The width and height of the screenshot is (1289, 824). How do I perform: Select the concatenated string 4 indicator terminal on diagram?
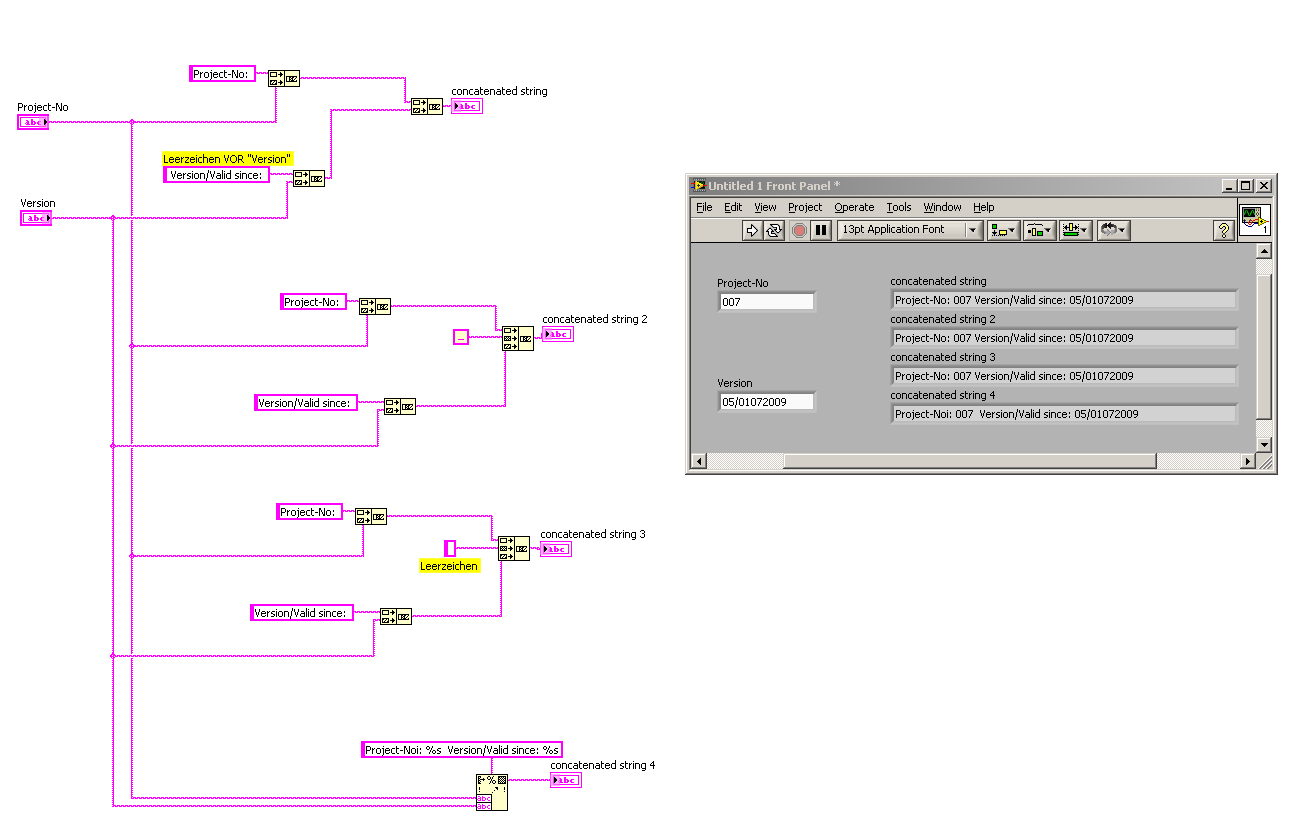(565, 780)
